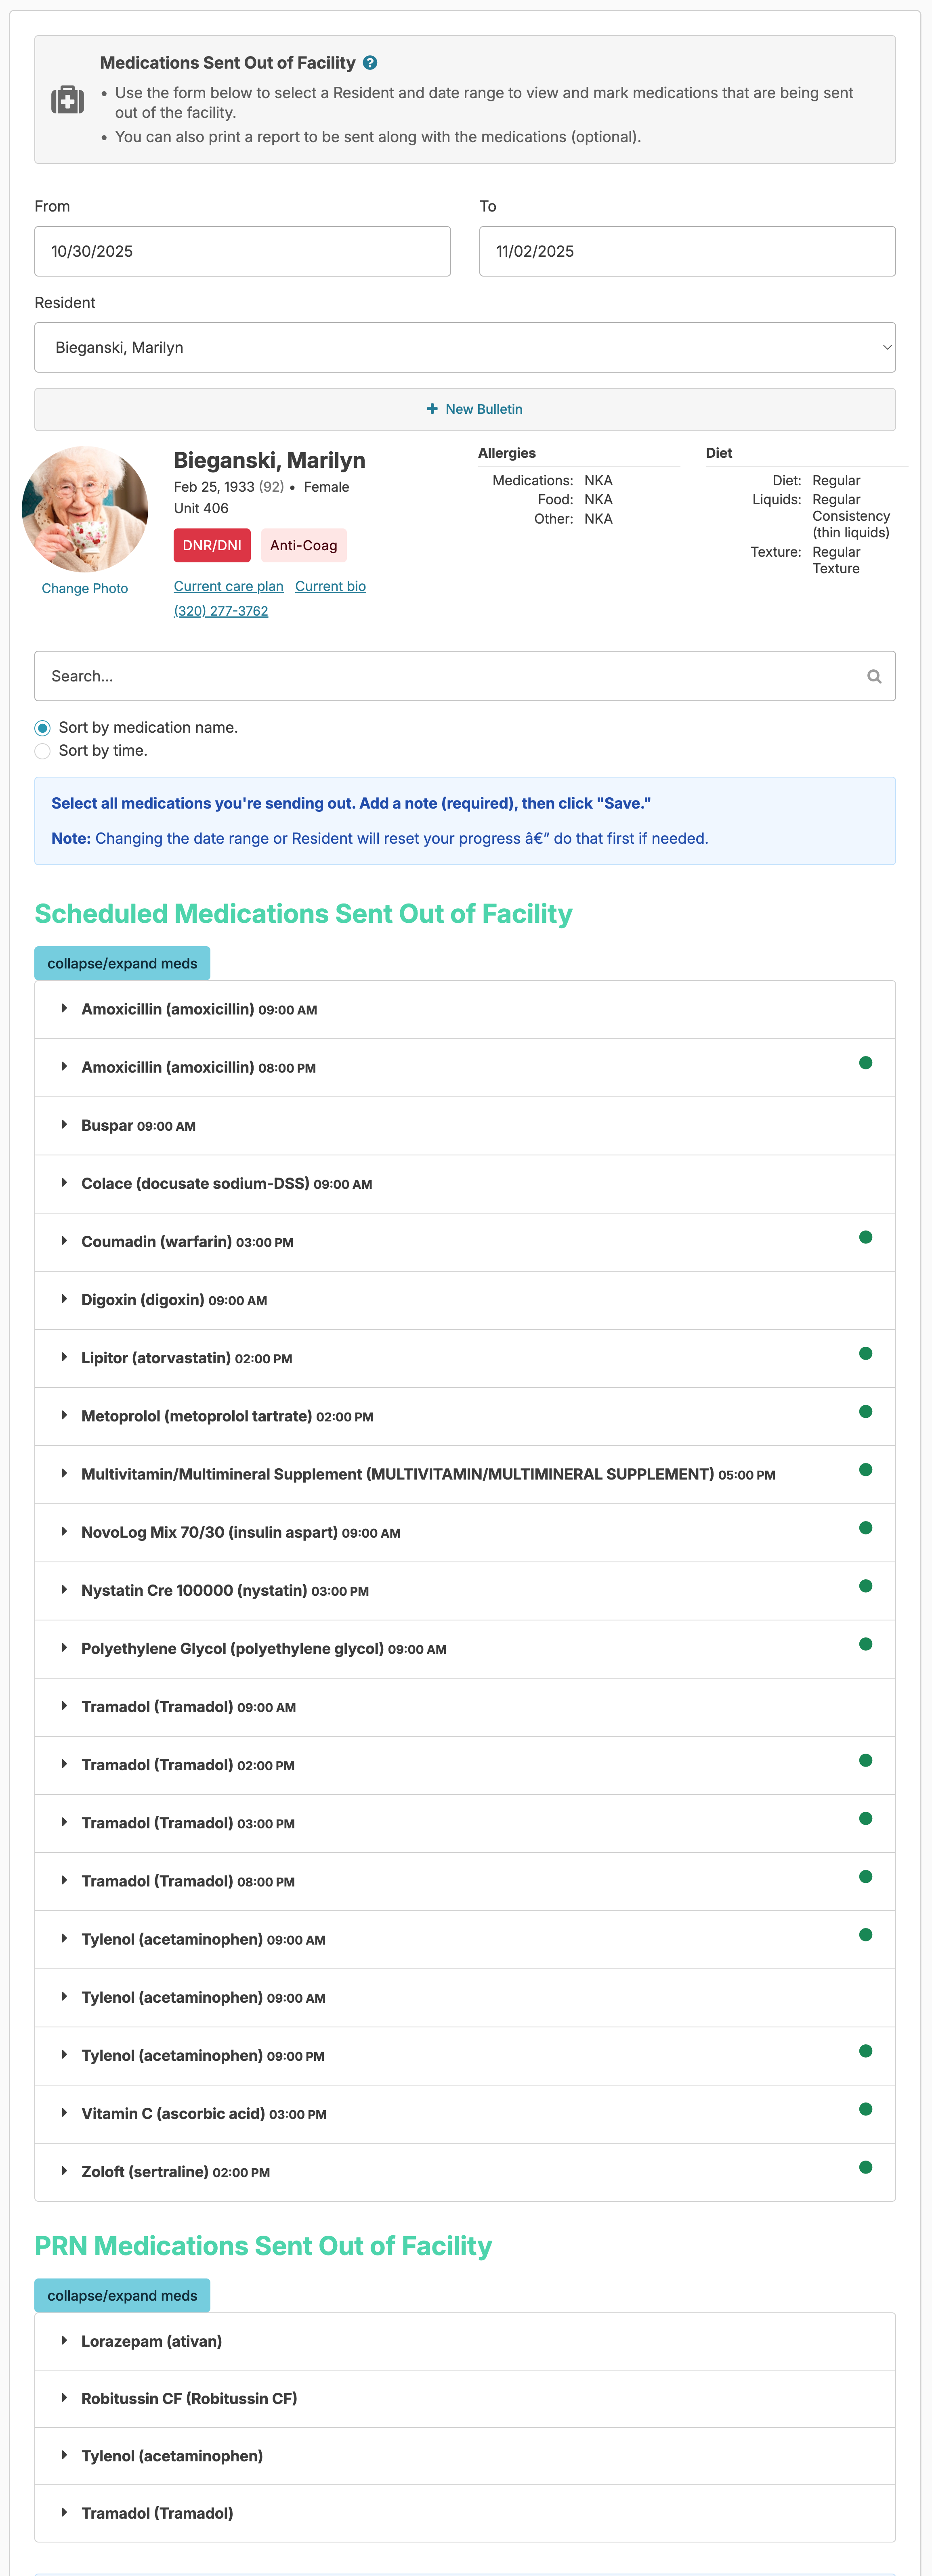Click Marilyn's resident photo
This screenshot has width=932, height=2576.
85,509
